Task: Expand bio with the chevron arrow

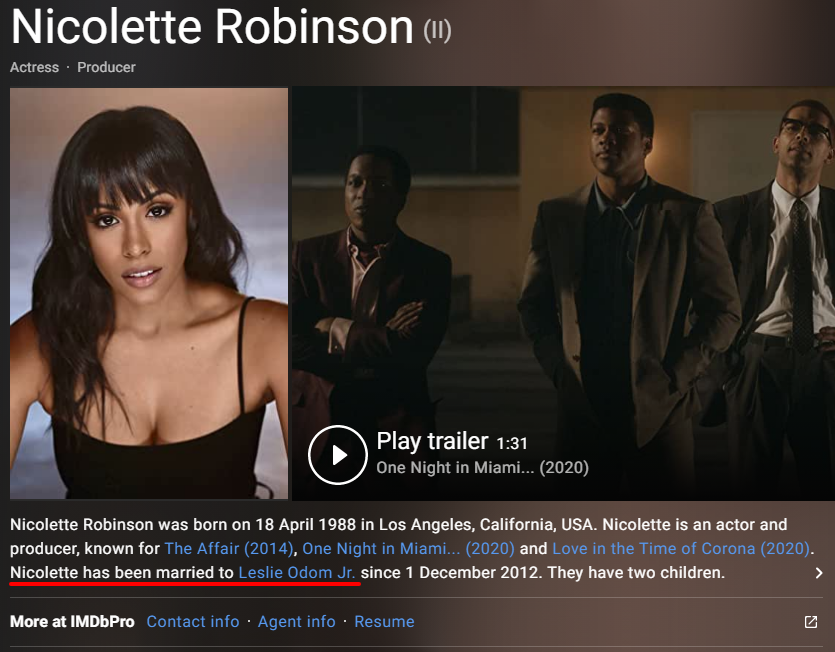Action: point(818,573)
